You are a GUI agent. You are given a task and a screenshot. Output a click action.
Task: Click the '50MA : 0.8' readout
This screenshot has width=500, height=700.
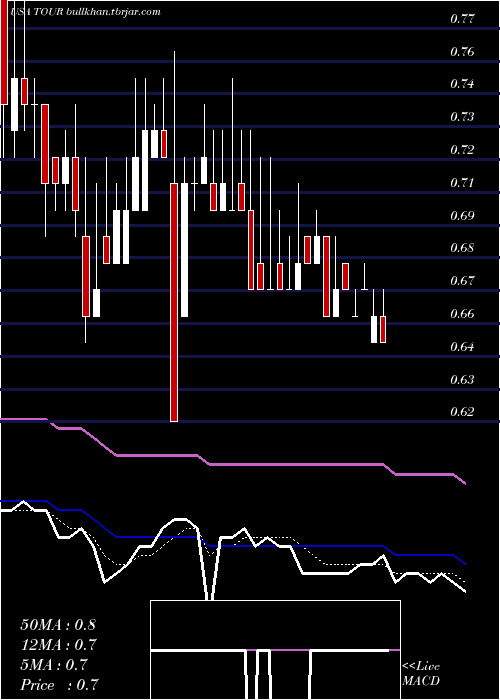click(58, 625)
